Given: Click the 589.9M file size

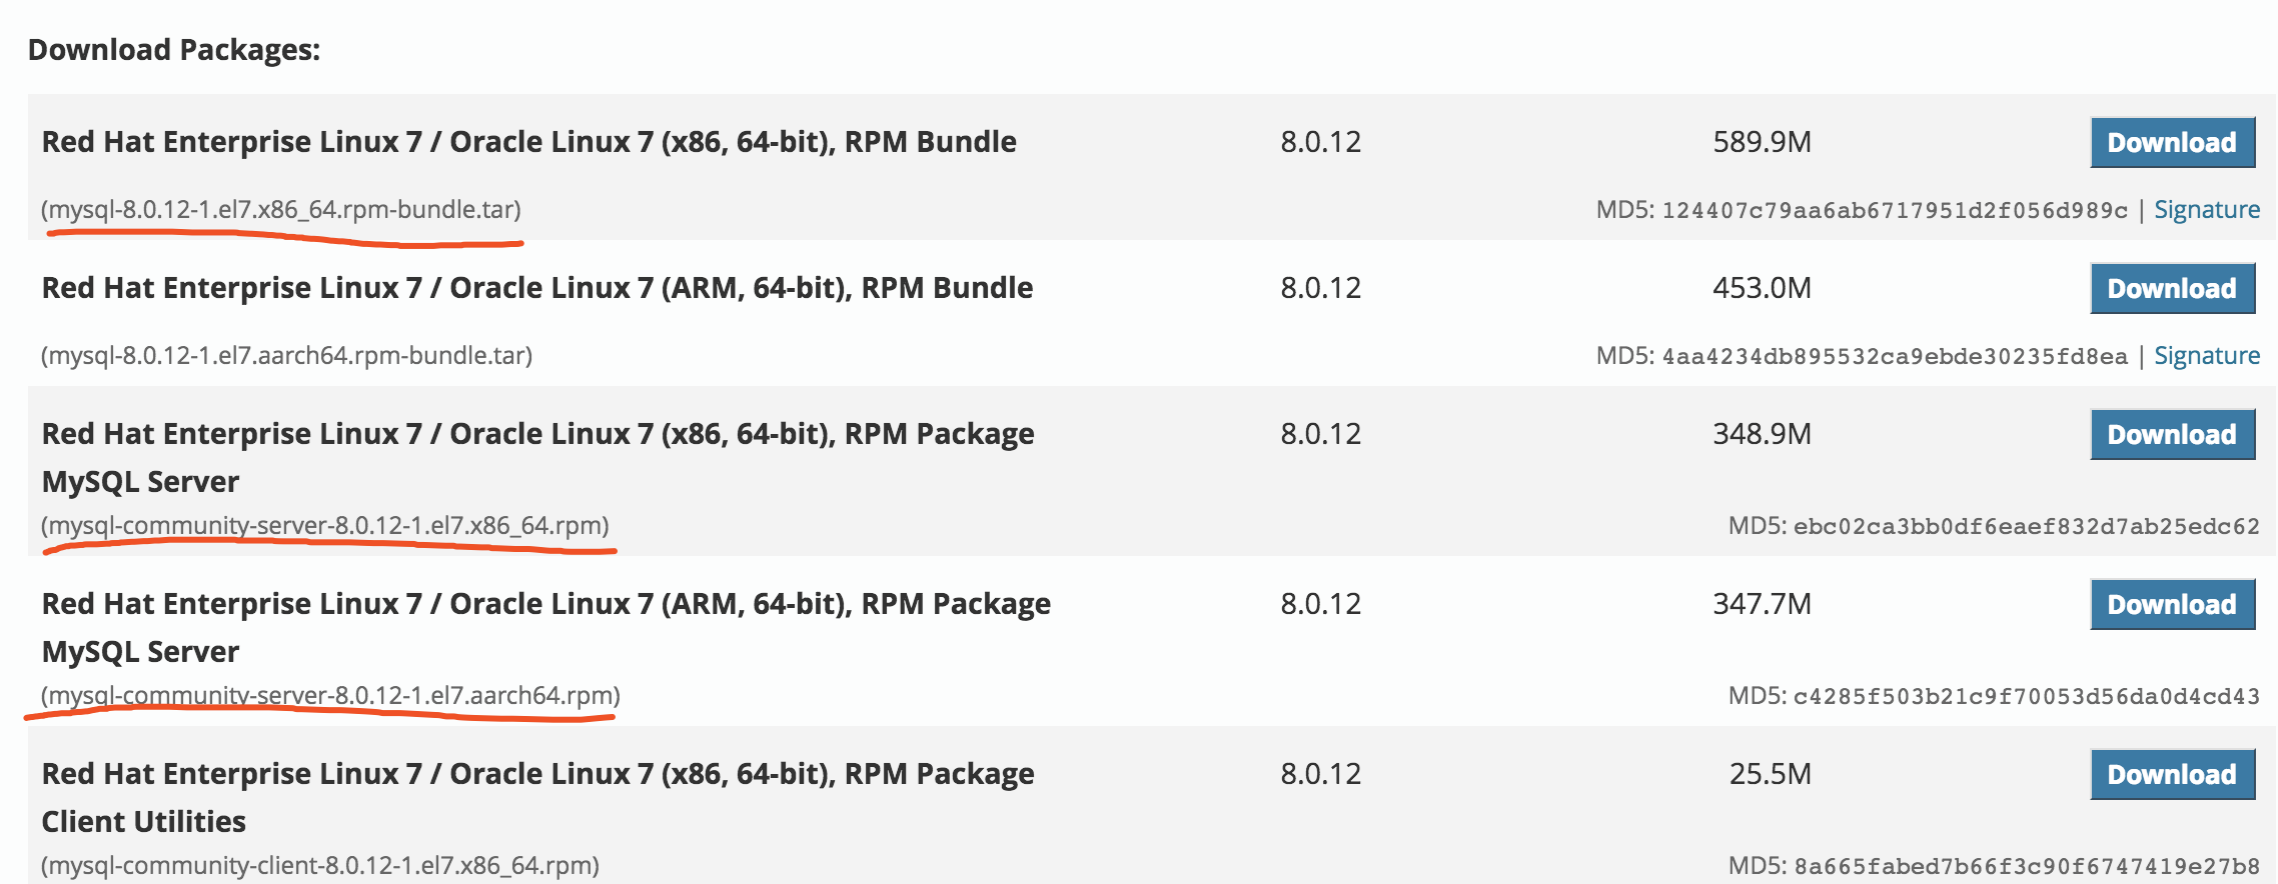Looking at the screenshot, I should click(1761, 142).
